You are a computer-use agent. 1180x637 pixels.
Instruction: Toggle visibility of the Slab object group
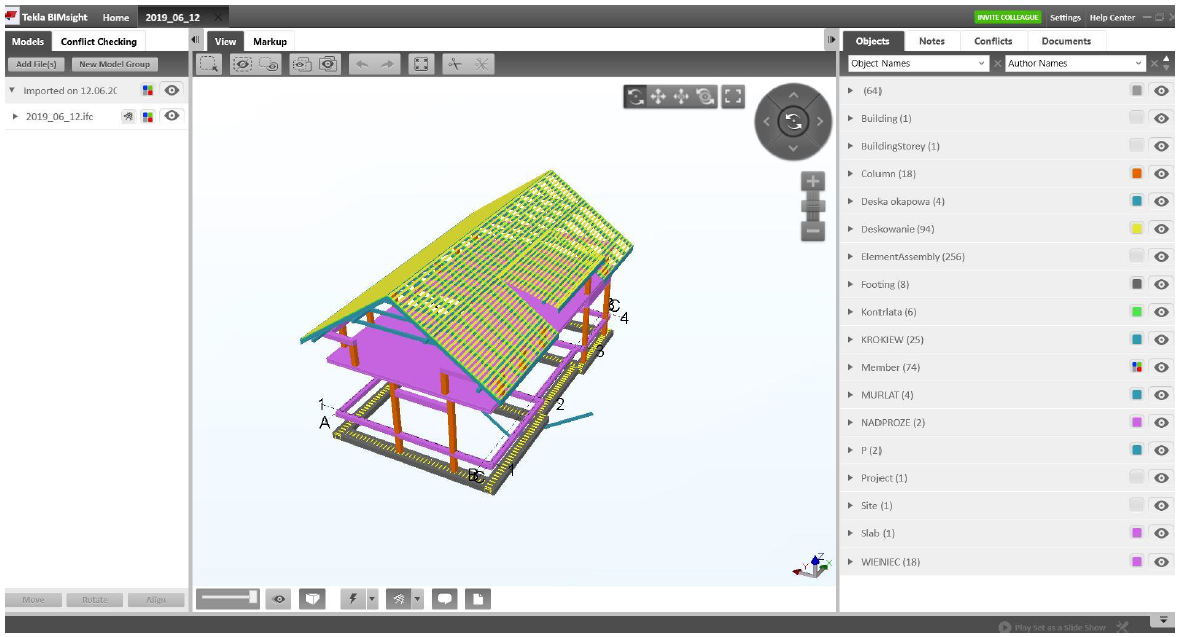tap(1161, 533)
